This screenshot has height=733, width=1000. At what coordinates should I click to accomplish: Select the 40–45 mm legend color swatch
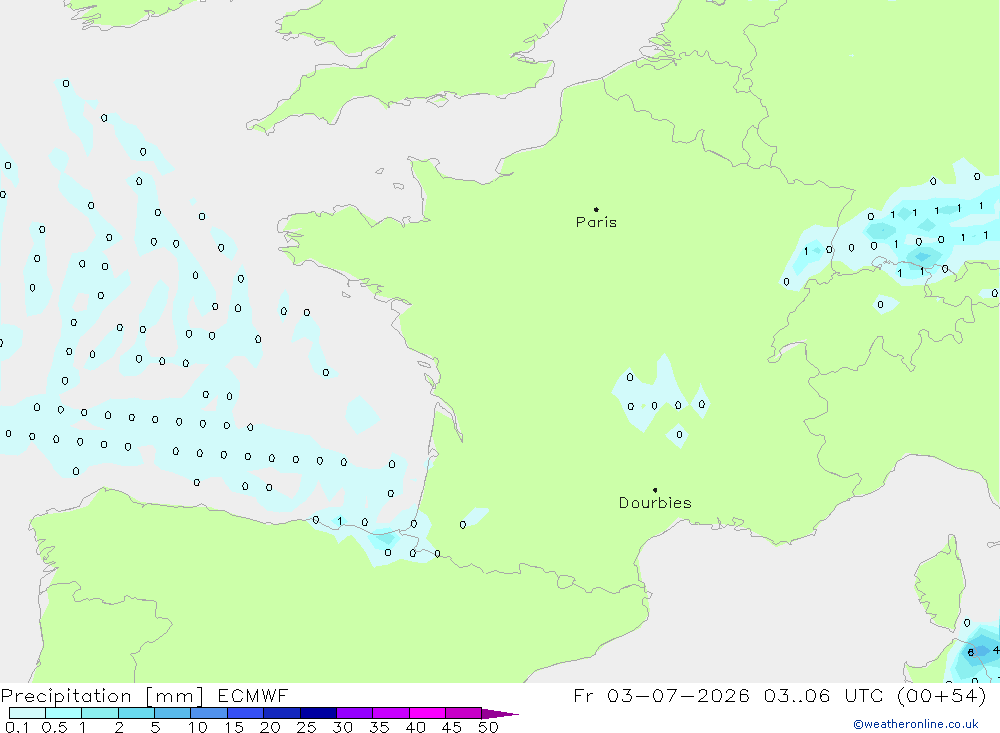427,713
